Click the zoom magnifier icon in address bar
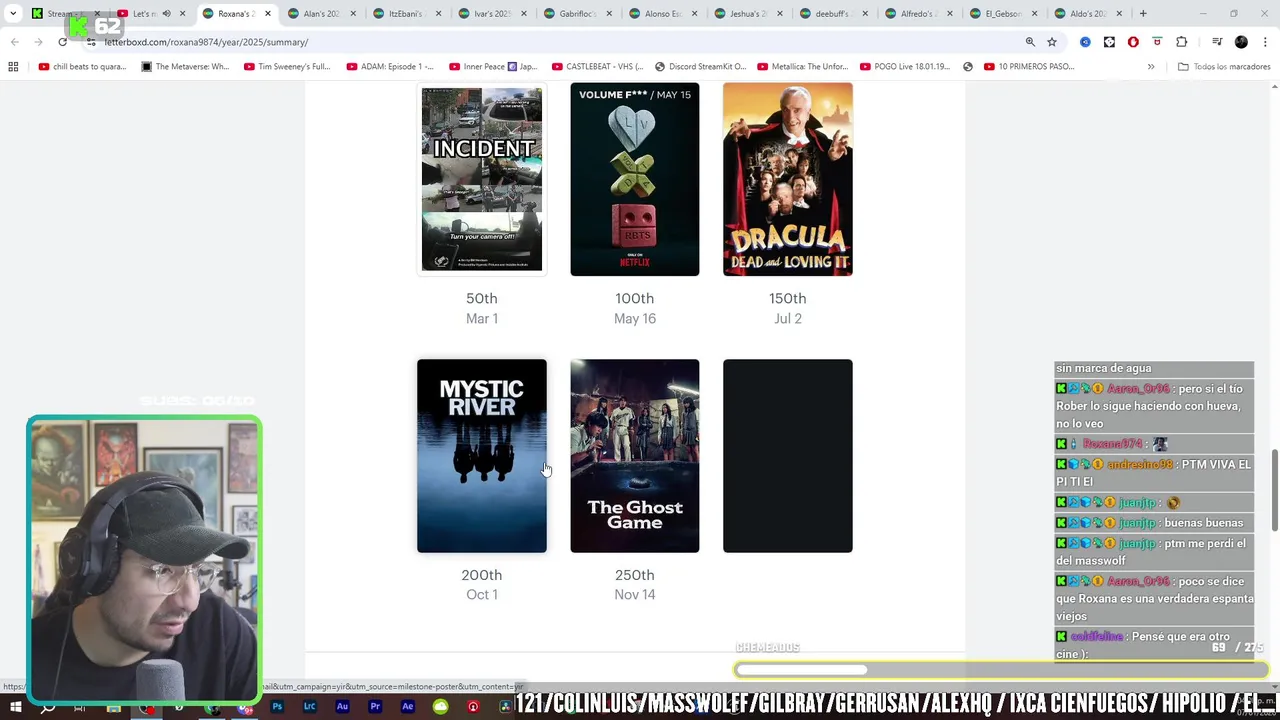Viewport: 1280px width, 720px height. coord(1030,42)
